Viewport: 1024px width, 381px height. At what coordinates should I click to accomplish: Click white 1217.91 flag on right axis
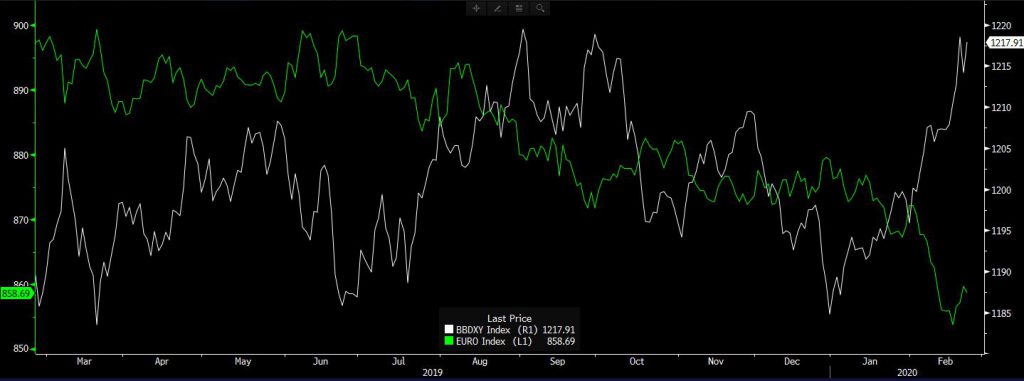[x=1005, y=43]
